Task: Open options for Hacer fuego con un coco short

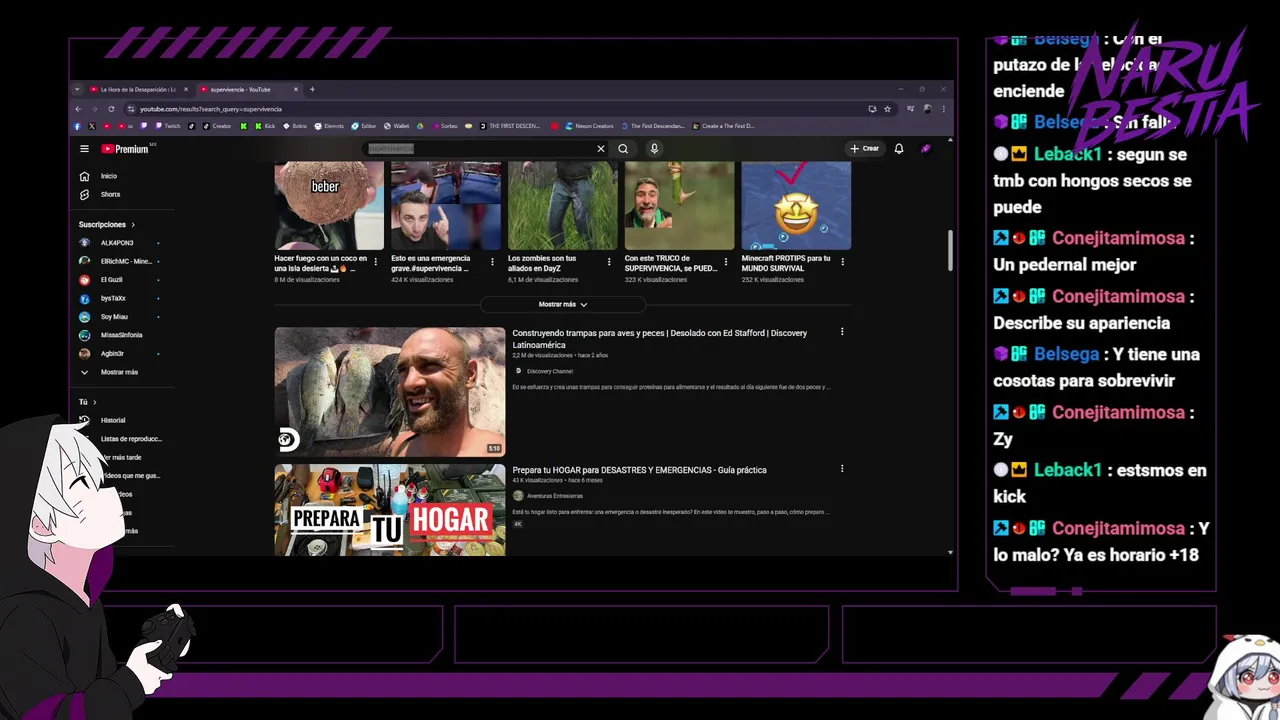Action: (375, 262)
